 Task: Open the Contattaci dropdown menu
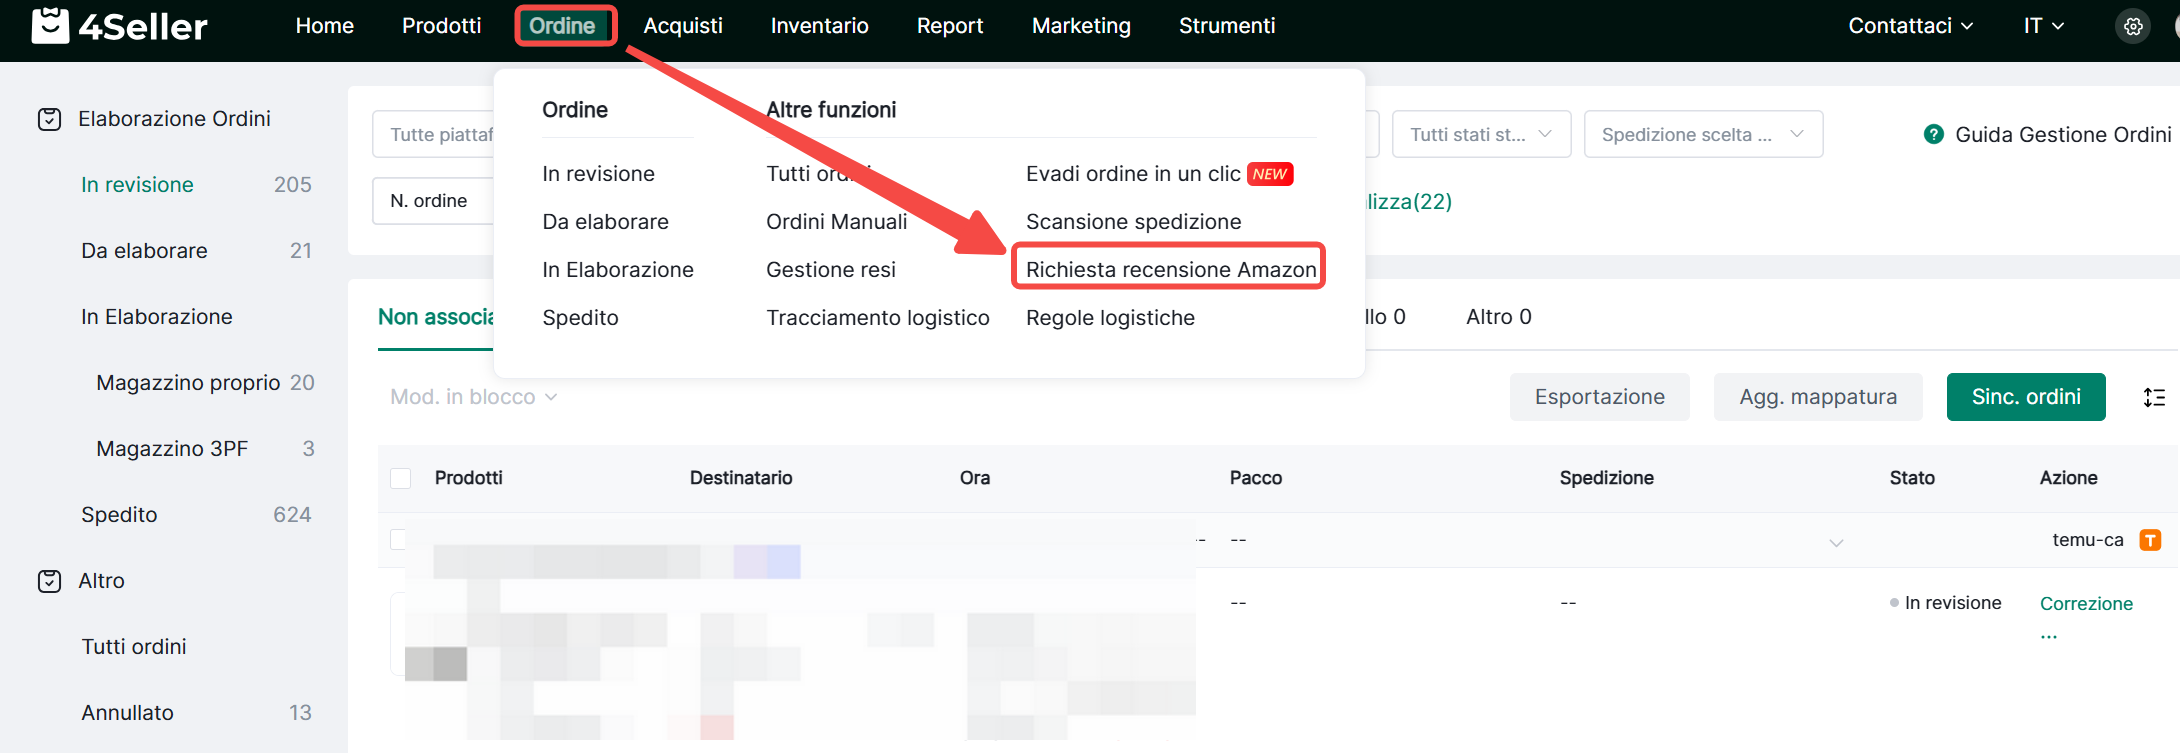[x=1909, y=26]
